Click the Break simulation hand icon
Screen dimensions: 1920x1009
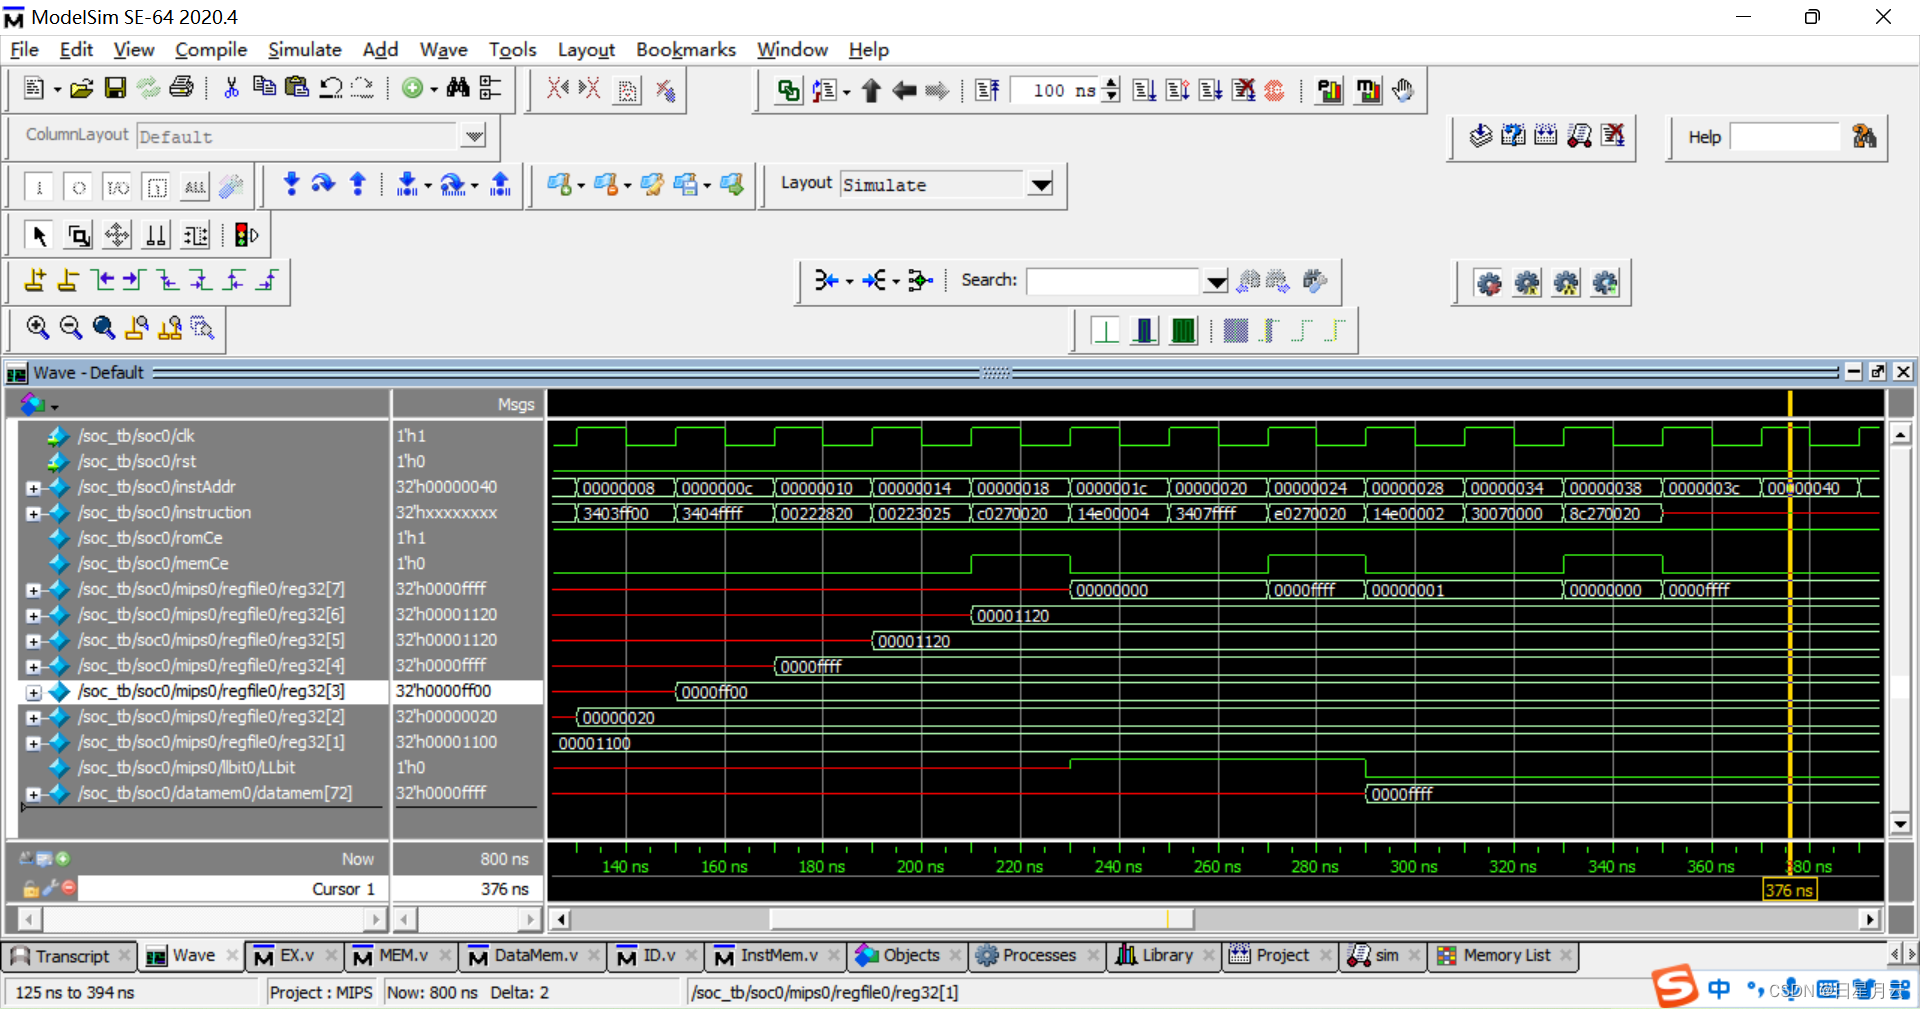pos(1403,90)
